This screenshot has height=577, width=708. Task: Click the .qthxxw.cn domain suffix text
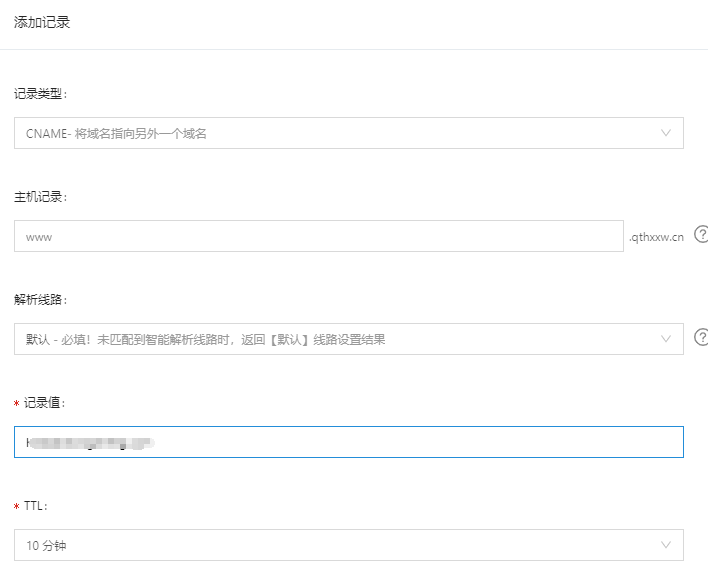pos(656,237)
